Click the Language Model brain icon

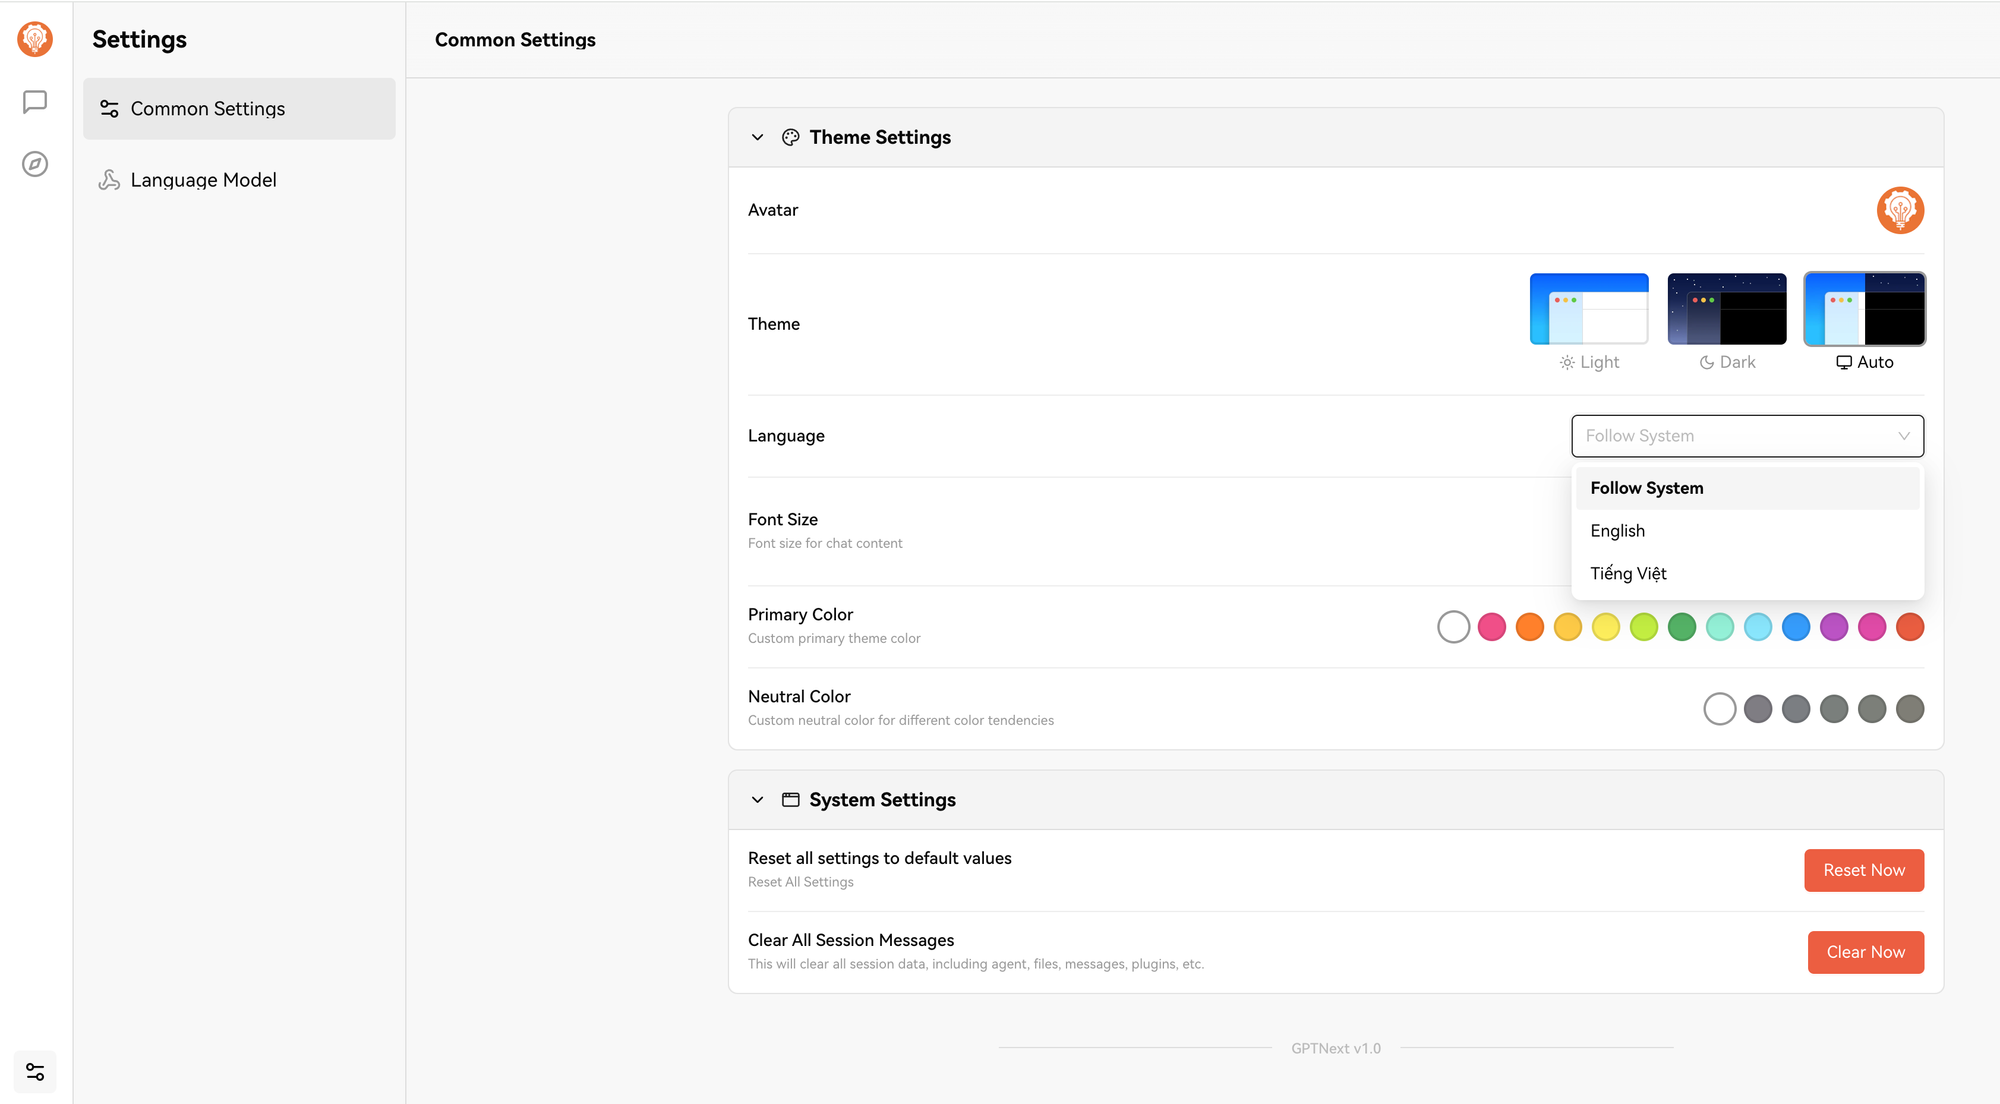110,180
